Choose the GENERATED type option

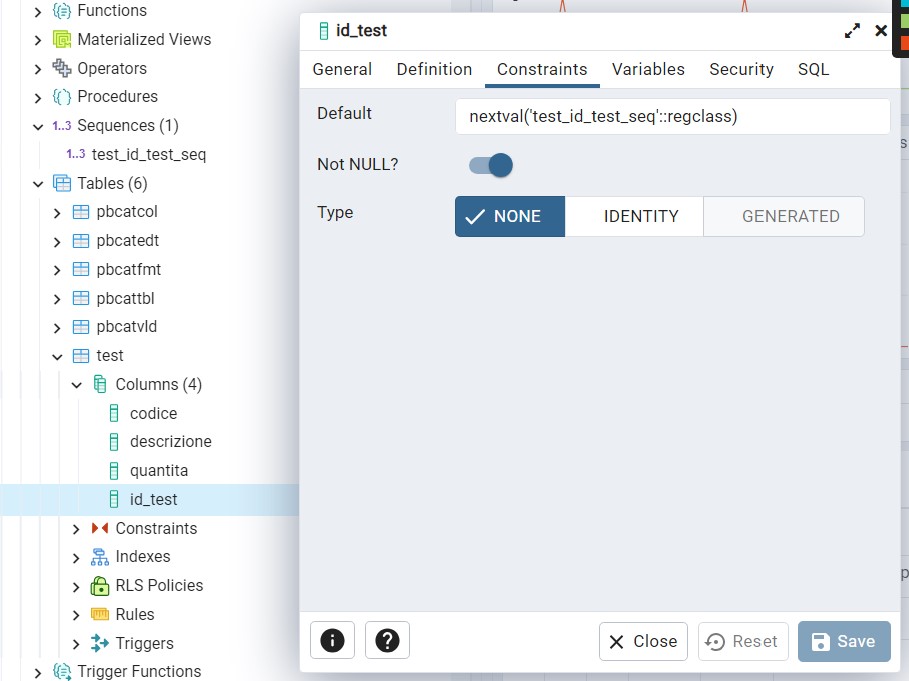click(790, 216)
